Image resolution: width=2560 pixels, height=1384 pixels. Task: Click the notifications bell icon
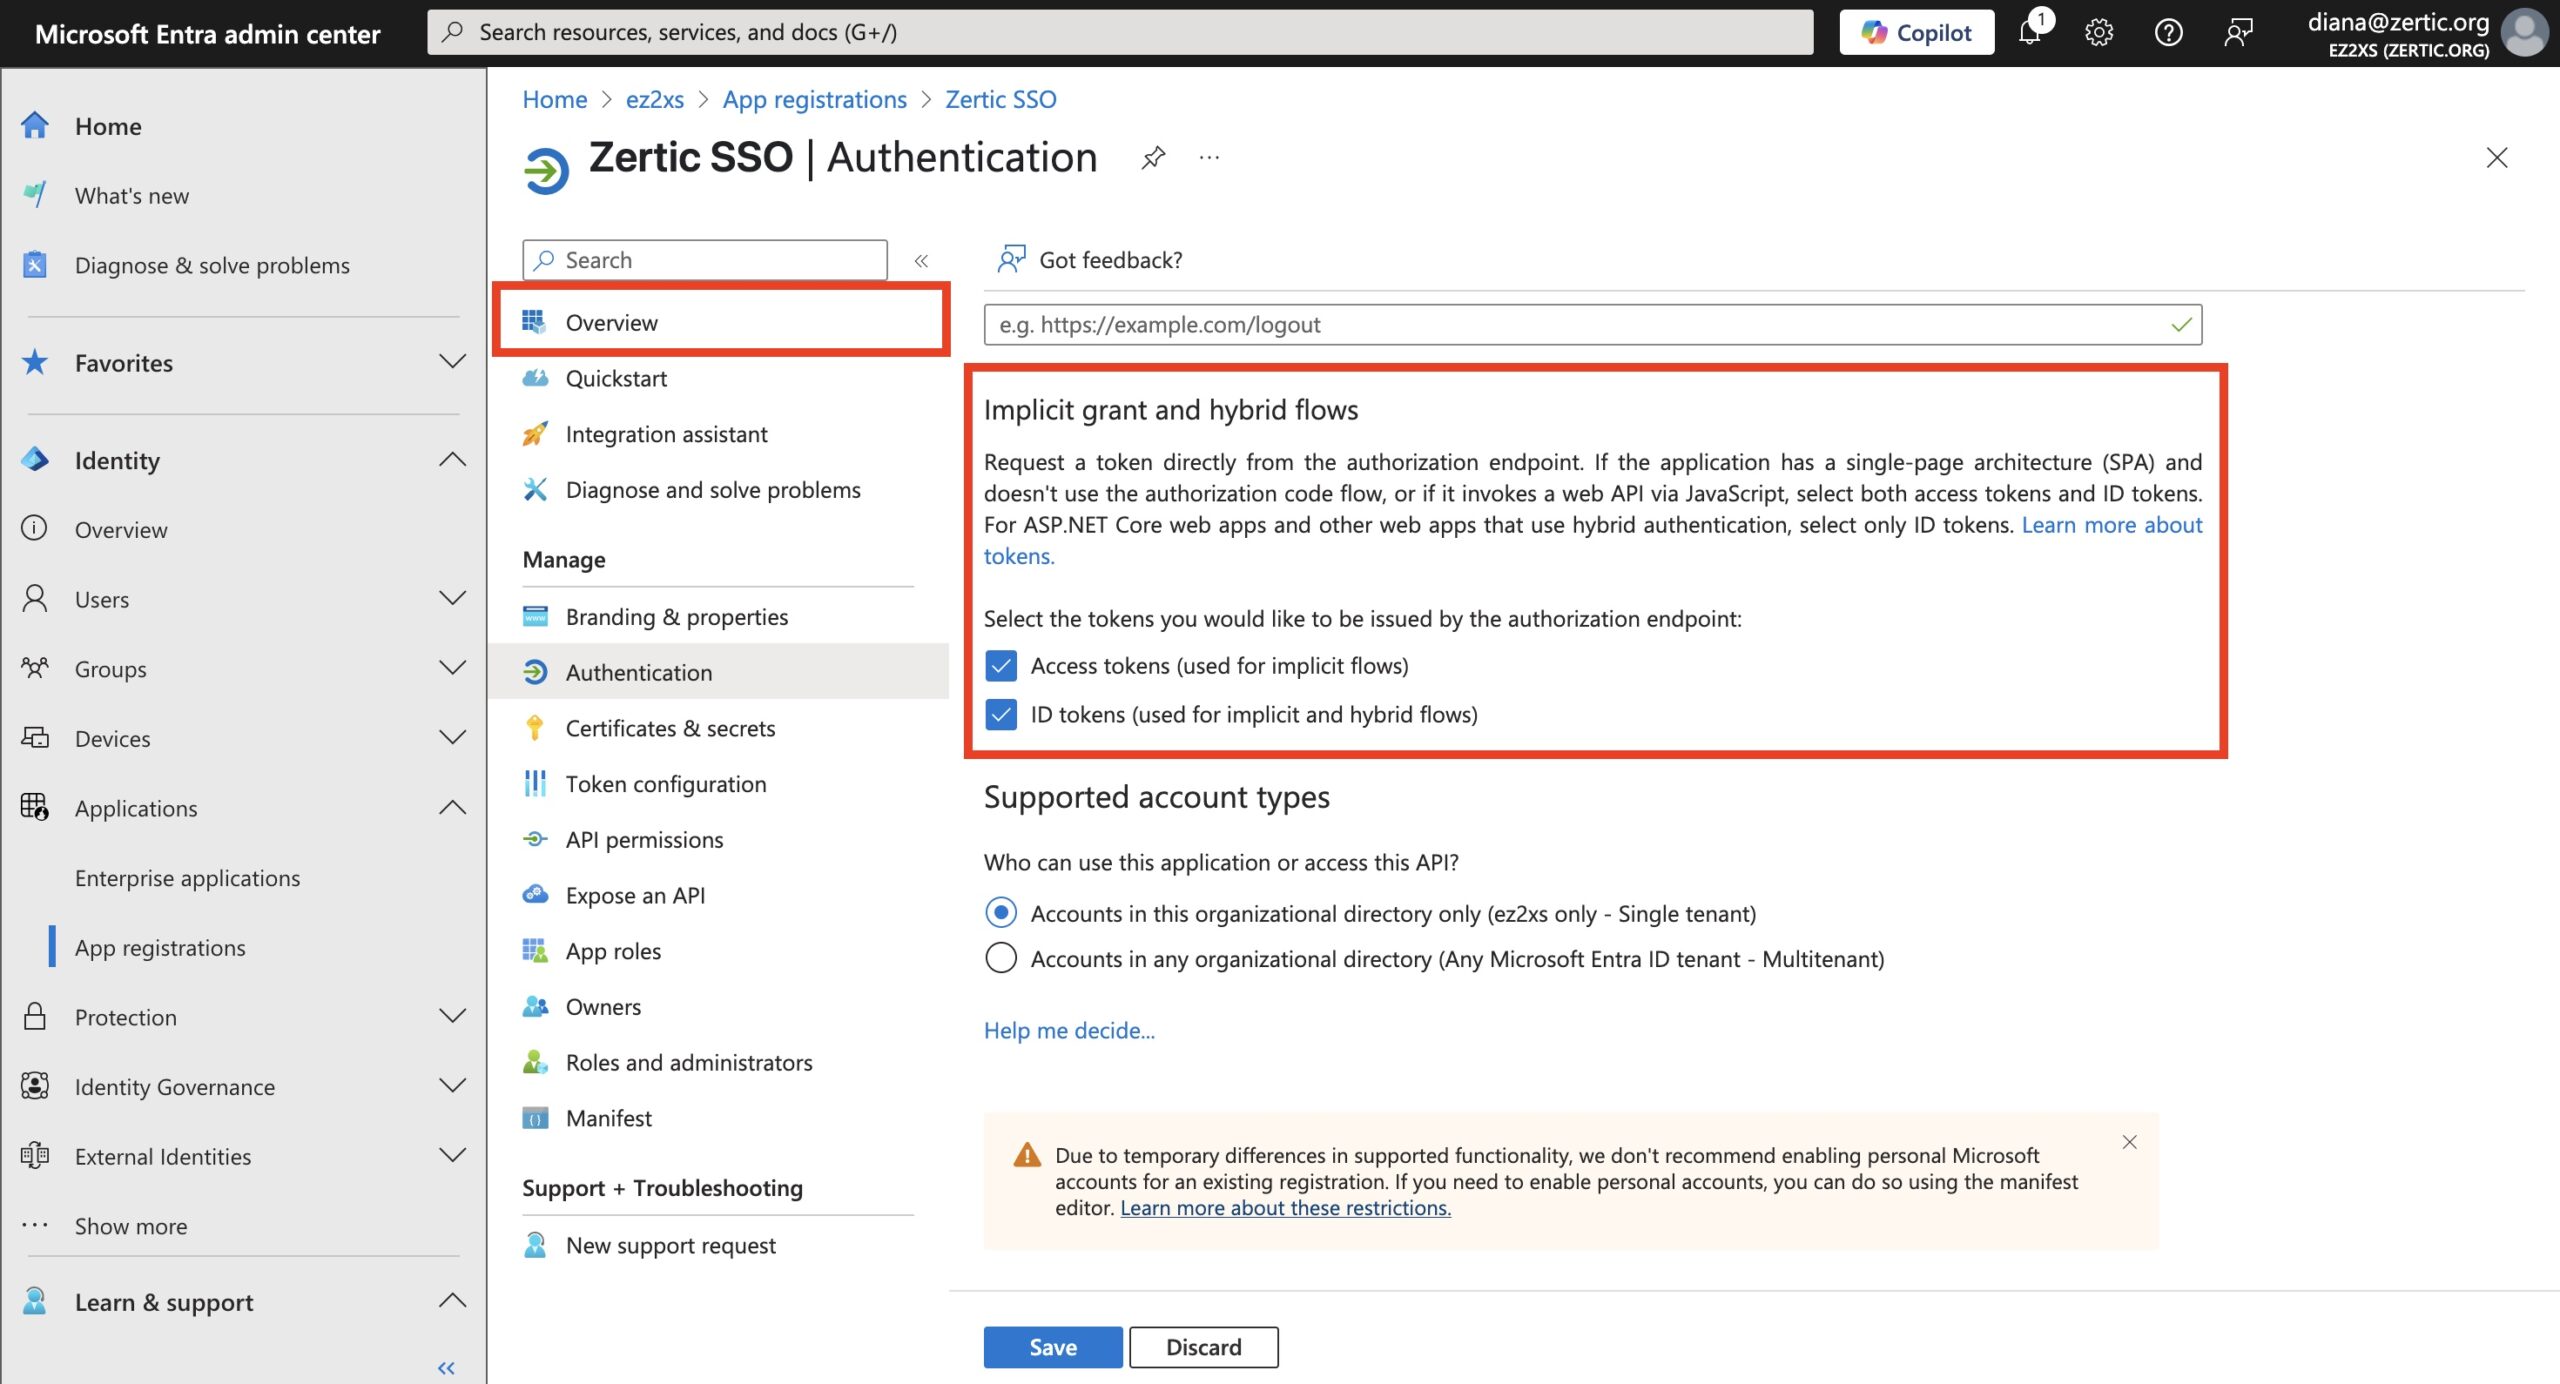(2029, 32)
